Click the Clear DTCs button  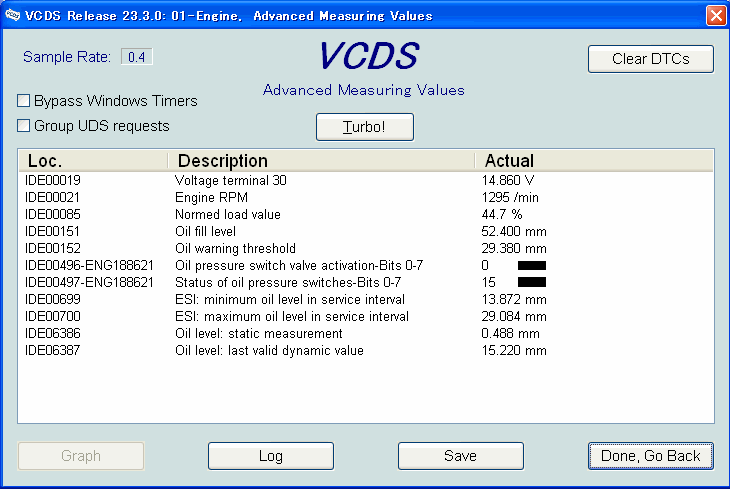[651, 59]
